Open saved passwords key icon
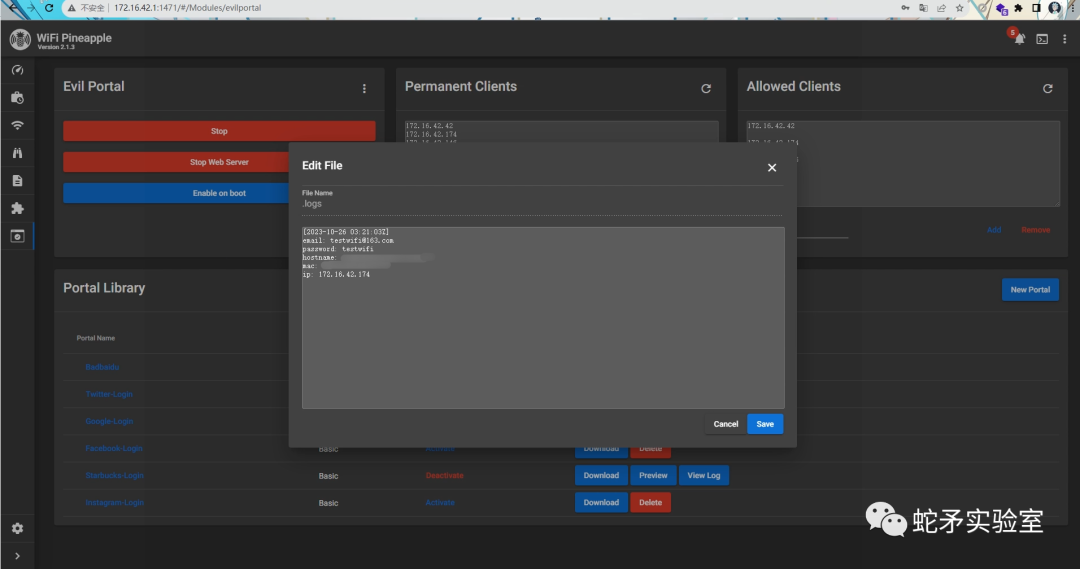Screen dimensions: 1080x569 tap(905, 8)
